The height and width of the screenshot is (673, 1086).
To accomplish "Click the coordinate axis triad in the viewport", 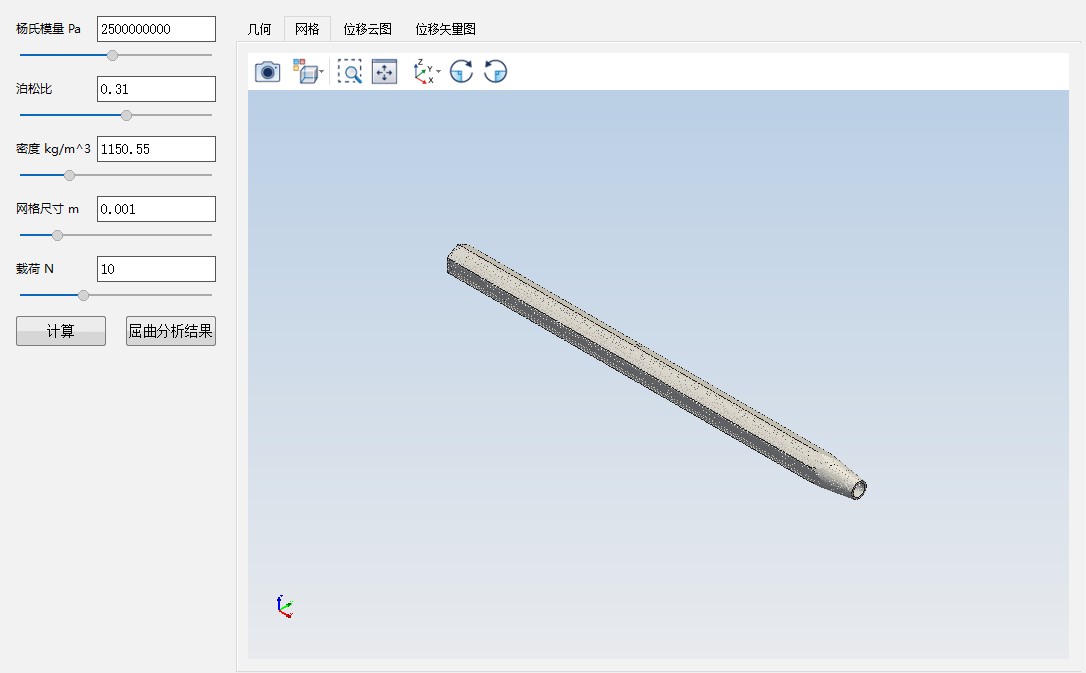I will tap(284, 606).
